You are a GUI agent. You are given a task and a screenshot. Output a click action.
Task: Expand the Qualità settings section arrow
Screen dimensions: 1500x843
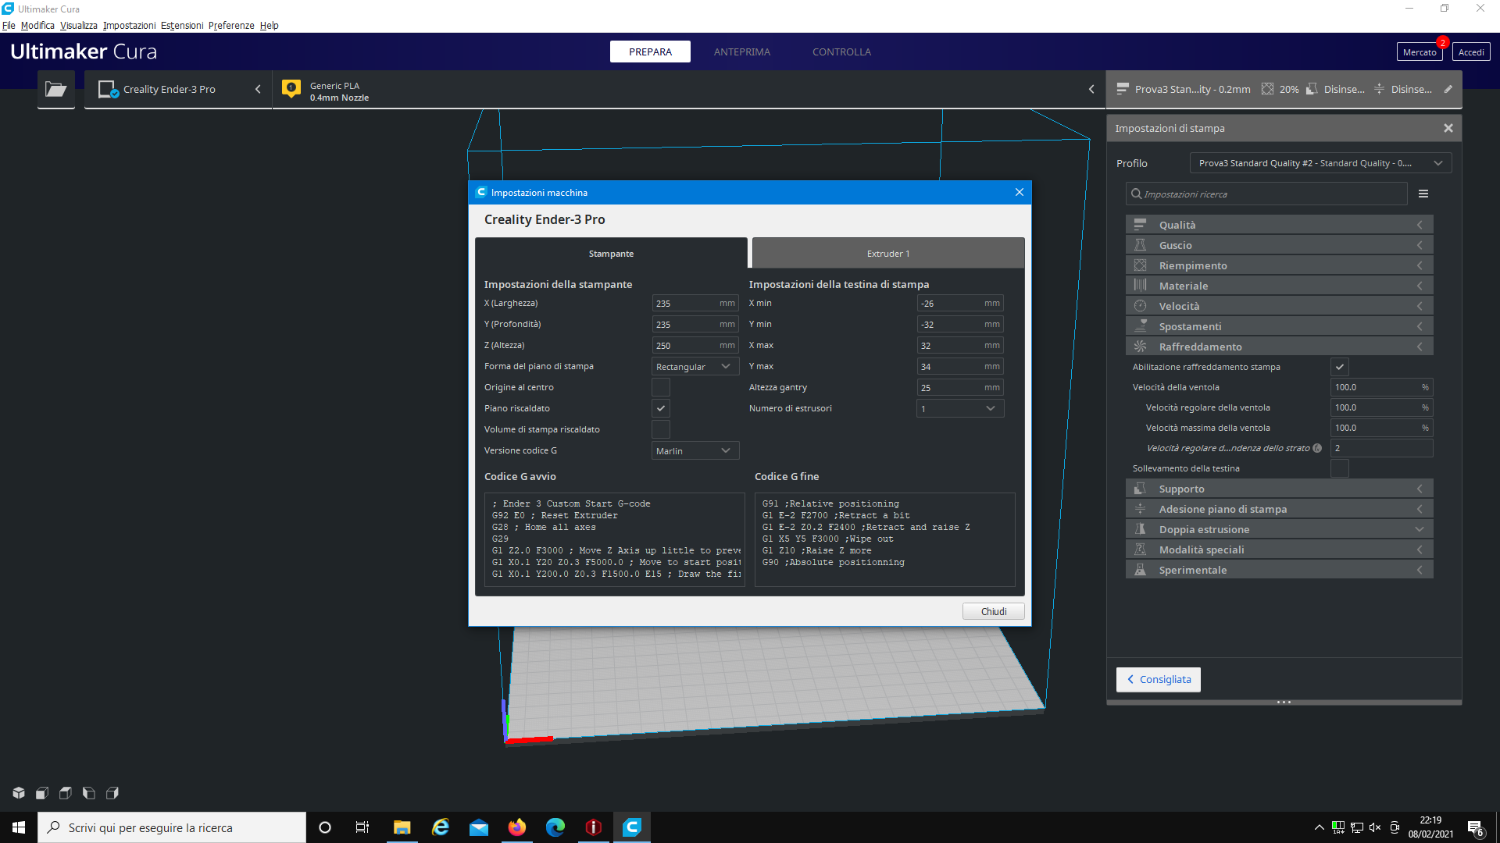click(x=1419, y=225)
